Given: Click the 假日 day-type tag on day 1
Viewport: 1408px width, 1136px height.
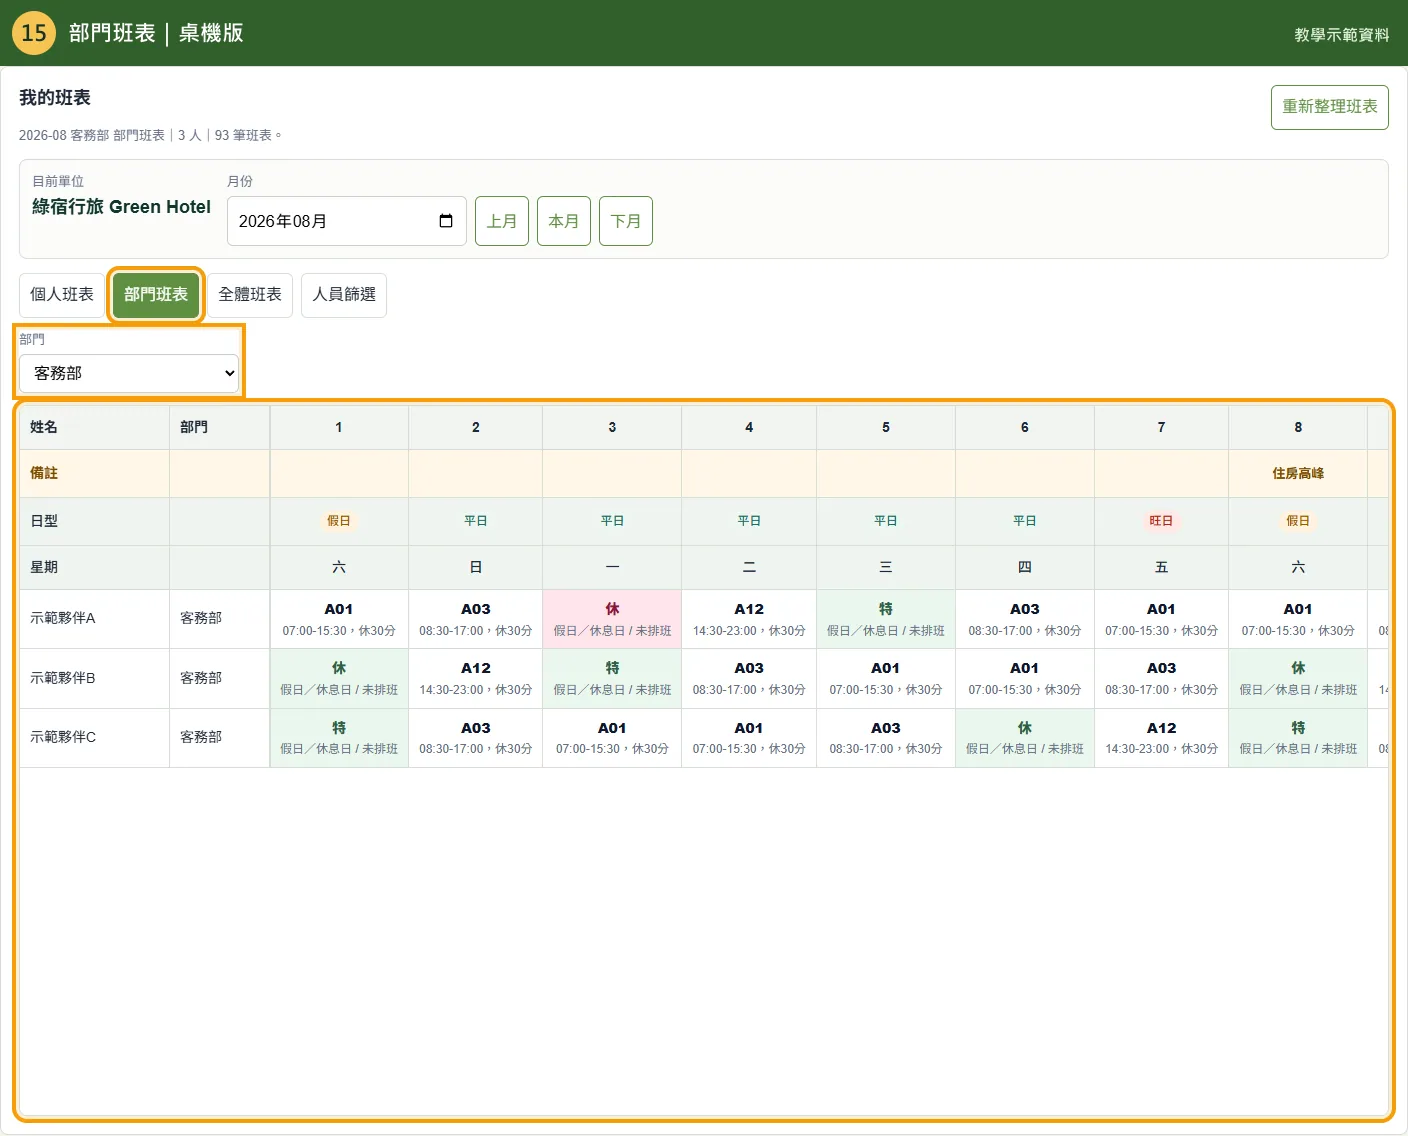Looking at the screenshot, I should (339, 521).
